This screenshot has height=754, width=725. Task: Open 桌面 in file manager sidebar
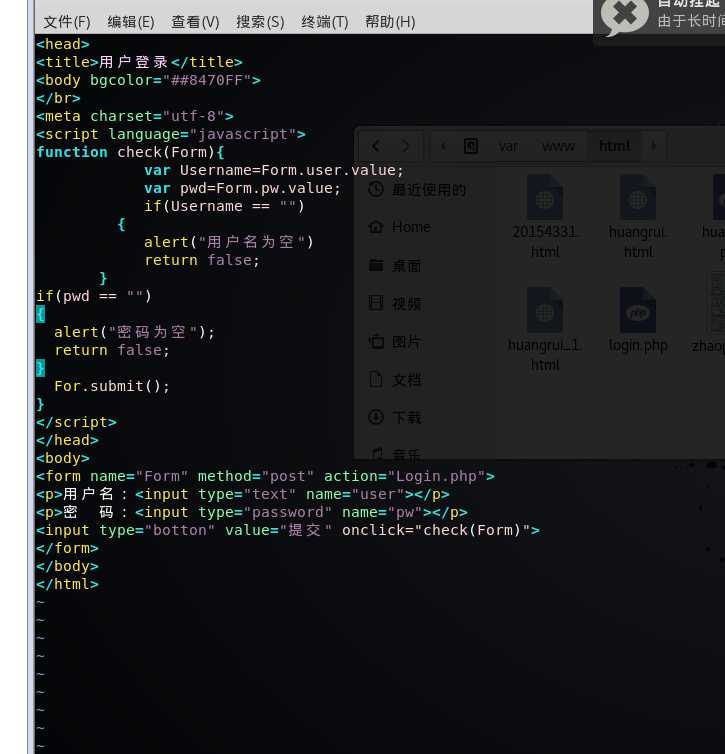click(x=395, y=265)
